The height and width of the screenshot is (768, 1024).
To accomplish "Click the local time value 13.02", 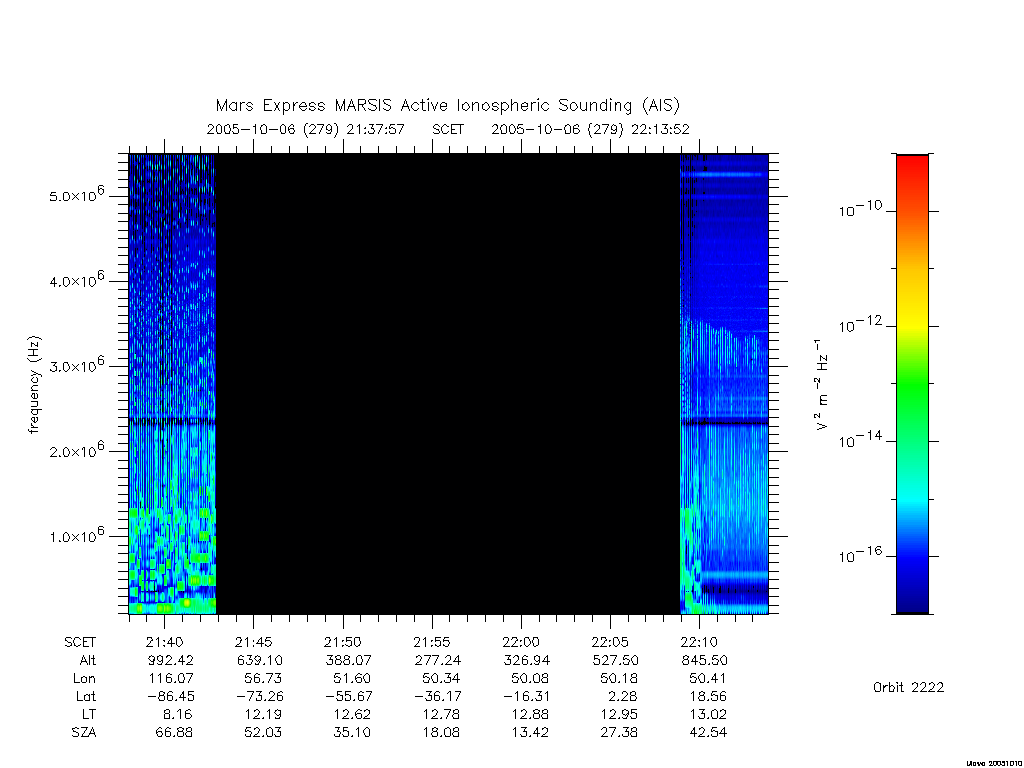I will pyautogui.click(x=709, y=714).
